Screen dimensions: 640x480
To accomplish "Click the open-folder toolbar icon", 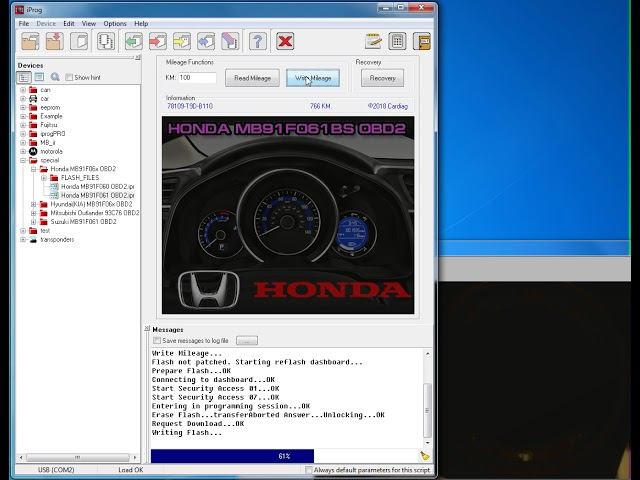I will coord(30,41).
